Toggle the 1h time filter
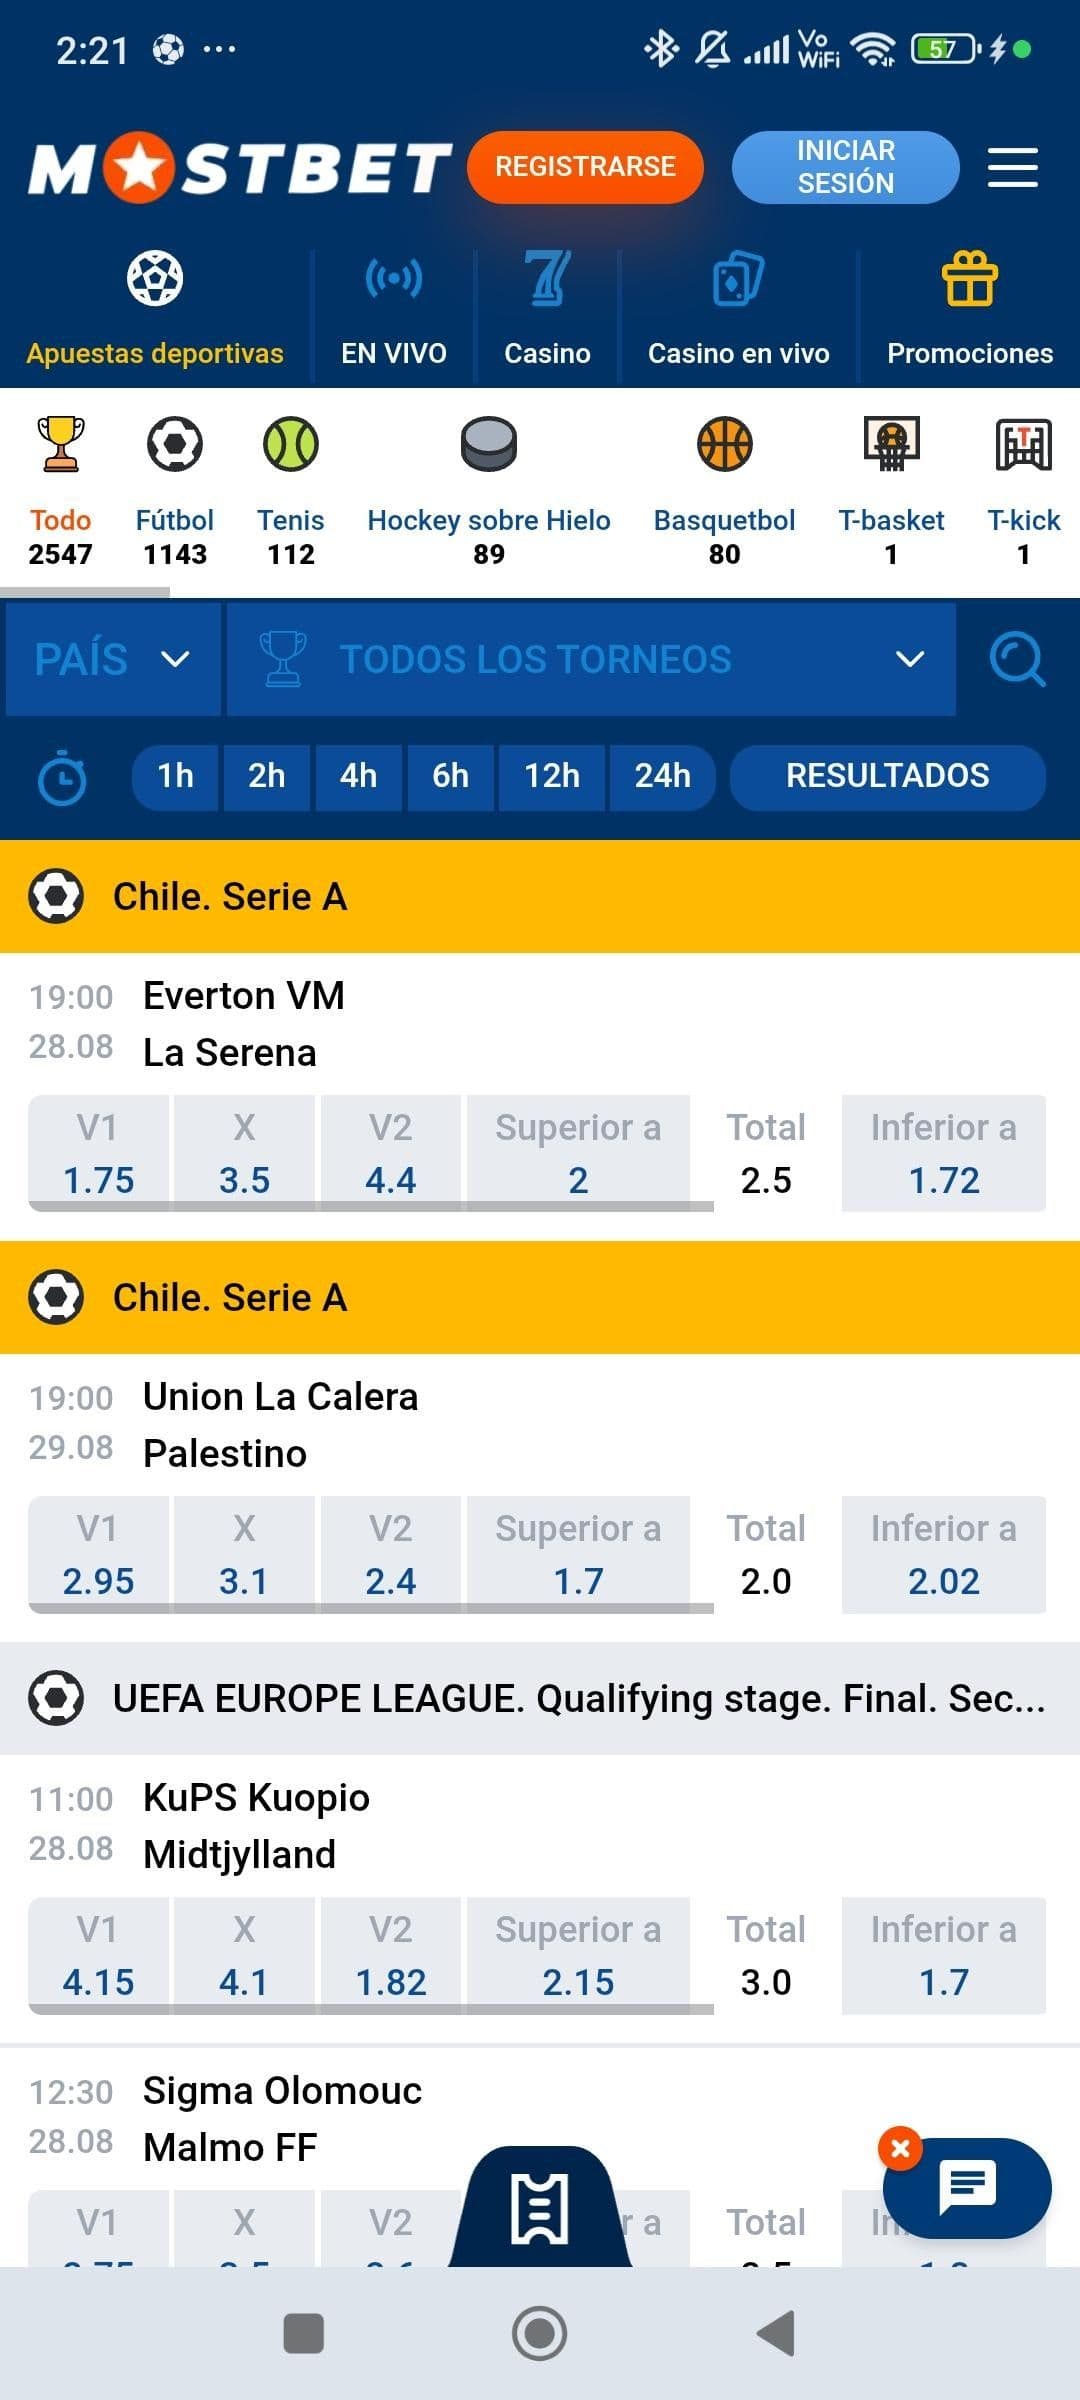This screenshot has width=1080, height=2400. tap(175, 776)
